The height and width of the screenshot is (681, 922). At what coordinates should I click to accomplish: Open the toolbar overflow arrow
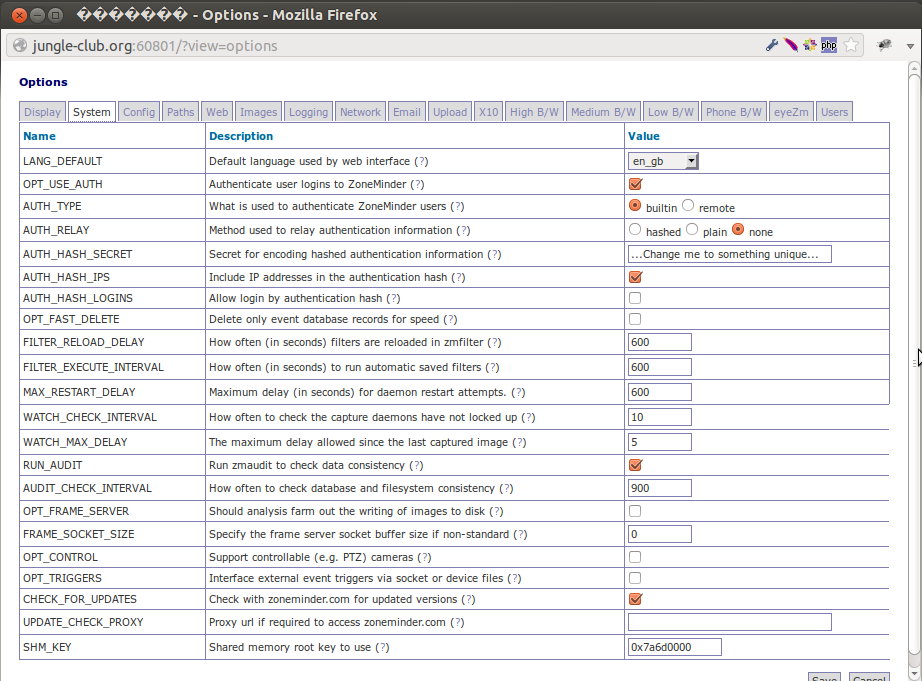910,46
